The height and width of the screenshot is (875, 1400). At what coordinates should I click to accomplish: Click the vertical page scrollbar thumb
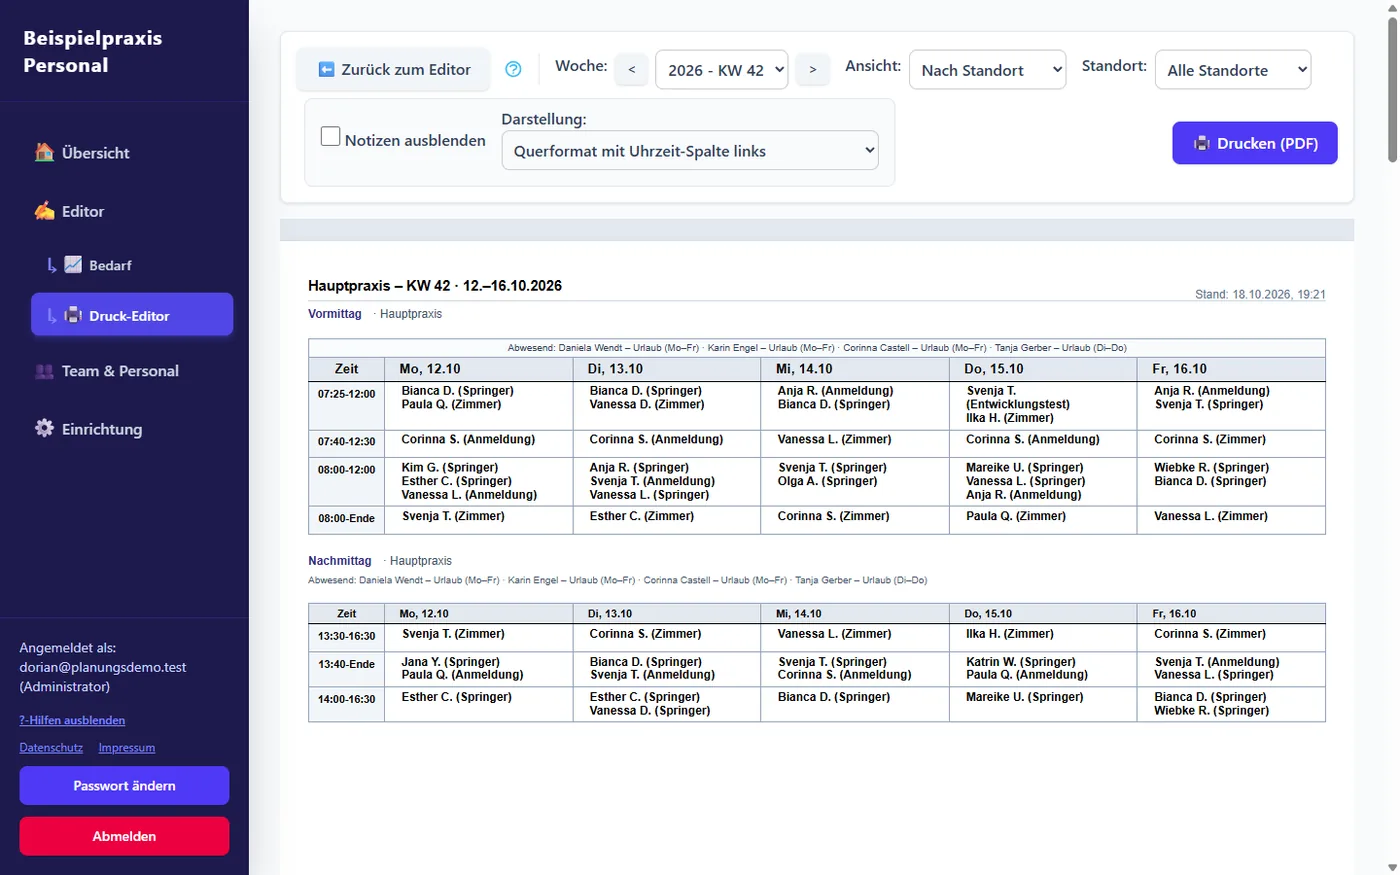1391,88
